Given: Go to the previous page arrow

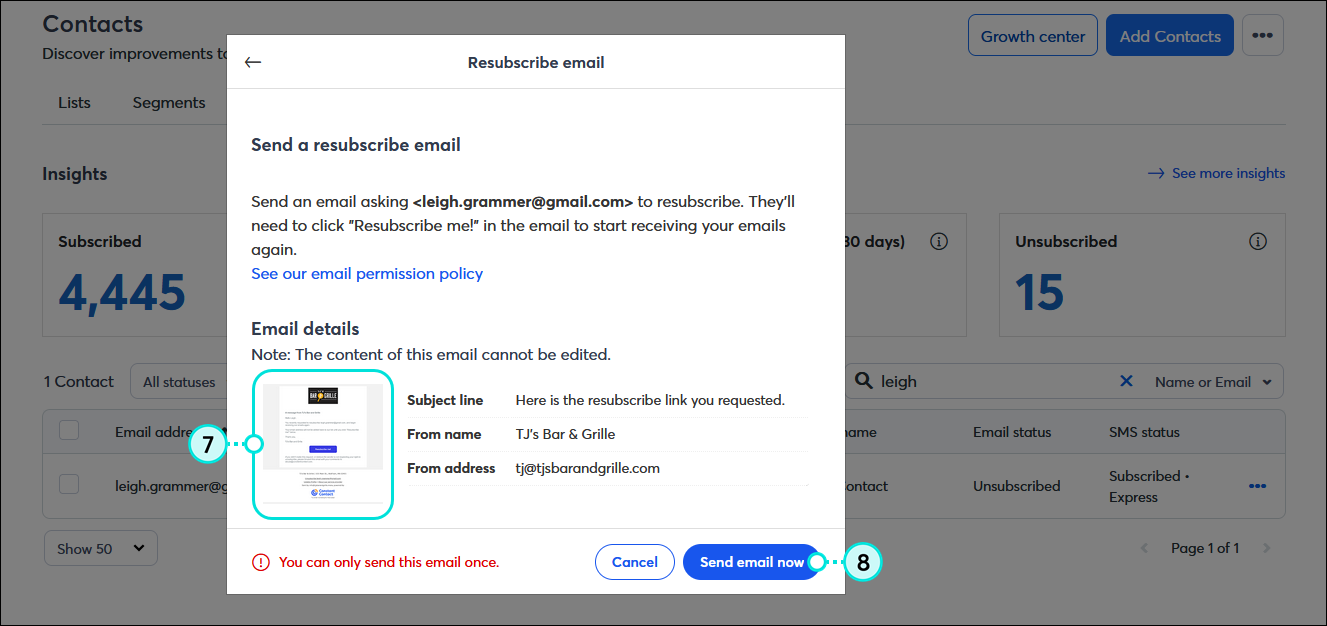Looking at the screenshot, I should click(x=1146, y=548).
